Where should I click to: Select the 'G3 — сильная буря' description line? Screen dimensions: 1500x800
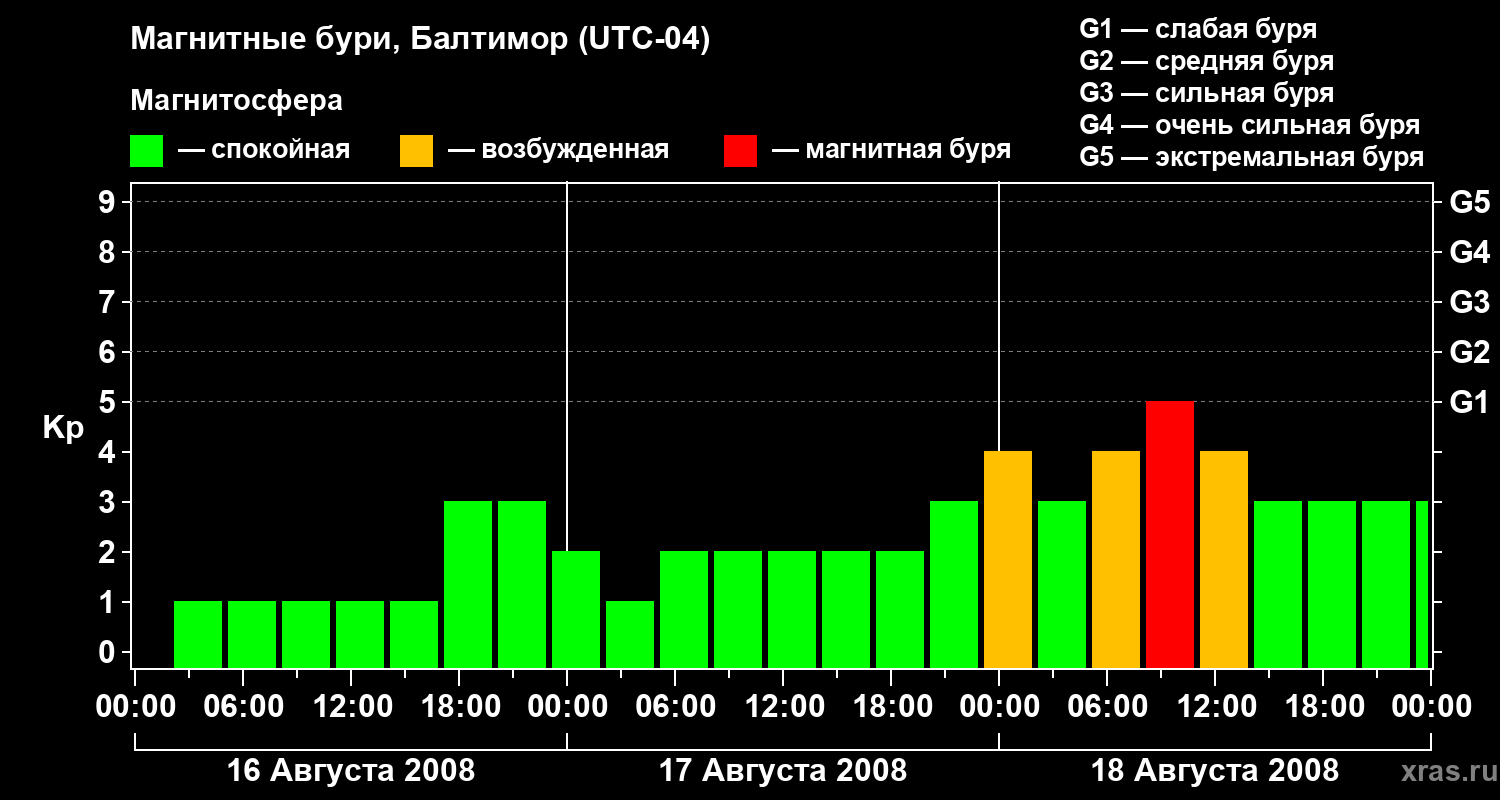coord(1206,93)
